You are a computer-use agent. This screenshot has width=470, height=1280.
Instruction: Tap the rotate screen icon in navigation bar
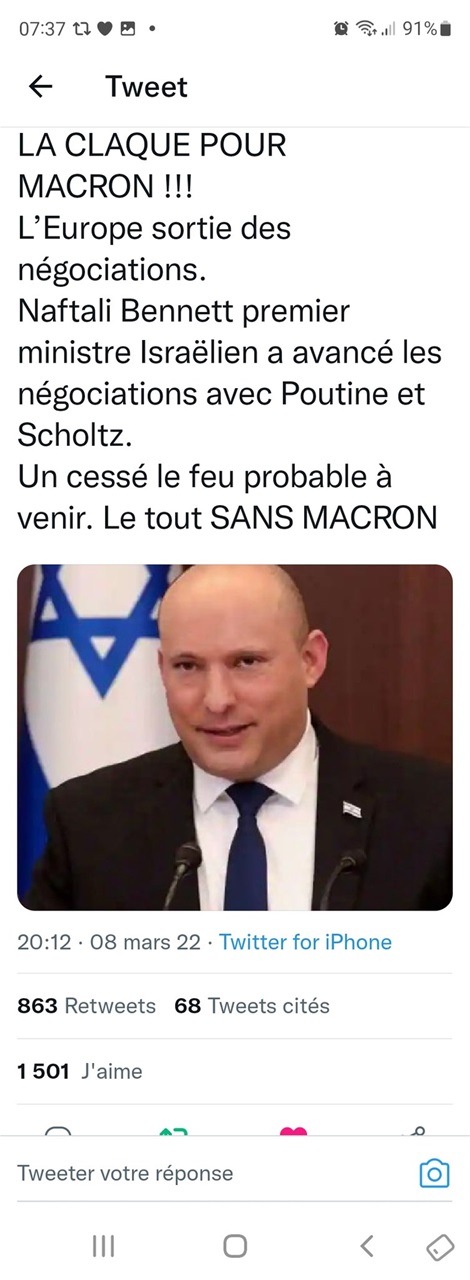click(440, 1245)
